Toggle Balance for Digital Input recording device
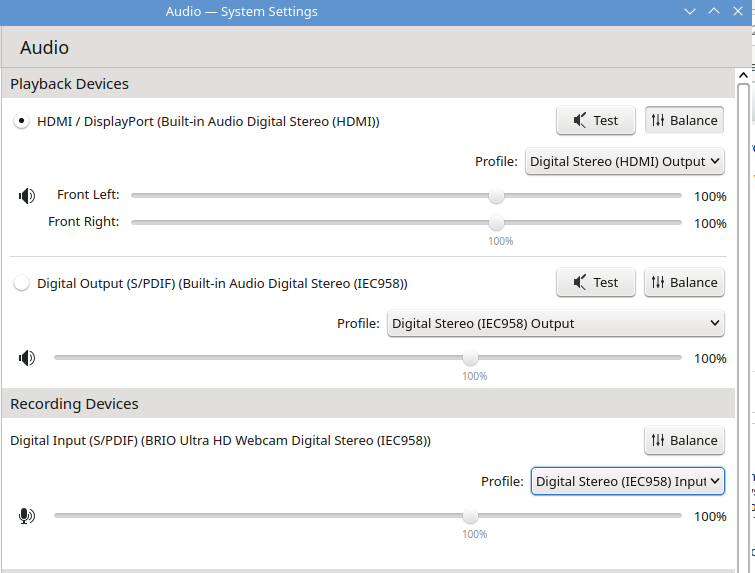Viewport: 755px width, 573px height. click(x=684, y=441)
